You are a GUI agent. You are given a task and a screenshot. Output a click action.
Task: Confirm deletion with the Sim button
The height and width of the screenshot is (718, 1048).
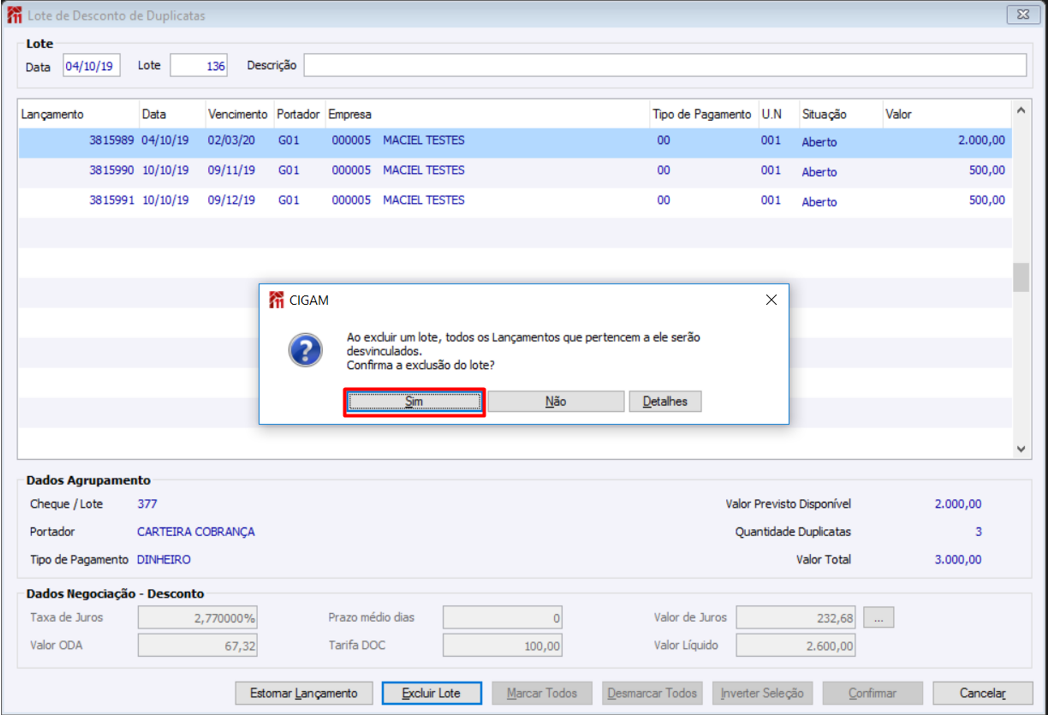(414, 402)
